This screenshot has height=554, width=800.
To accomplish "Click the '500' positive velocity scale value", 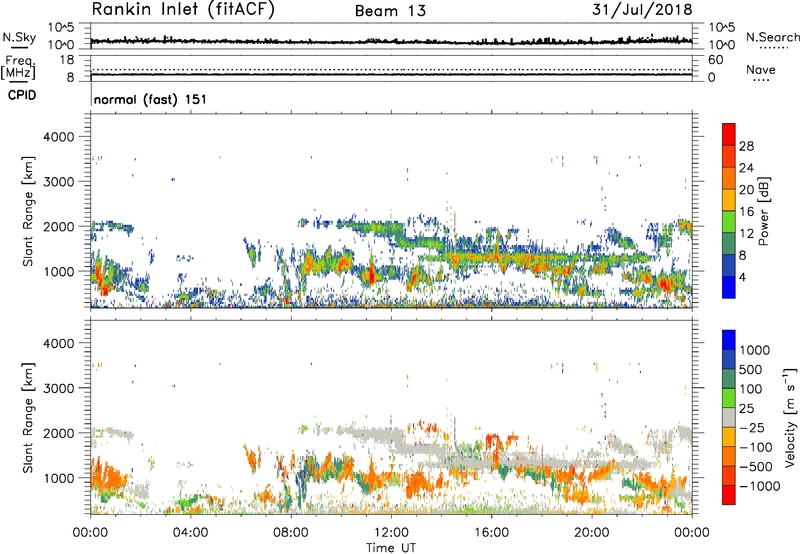I will pos(751,369).
